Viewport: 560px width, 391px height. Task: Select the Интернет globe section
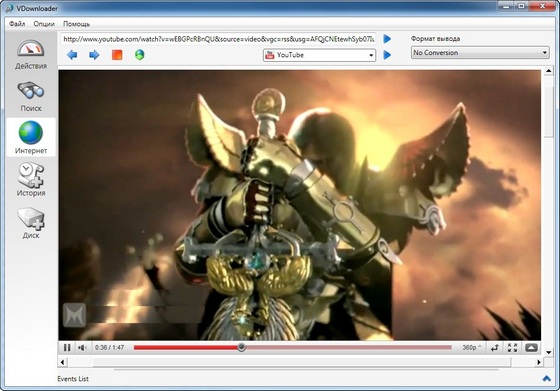(x=31, y=137)
